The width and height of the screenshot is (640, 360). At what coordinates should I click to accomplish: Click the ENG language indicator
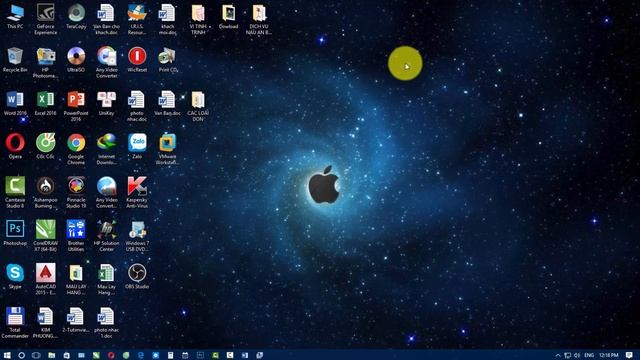589,355
